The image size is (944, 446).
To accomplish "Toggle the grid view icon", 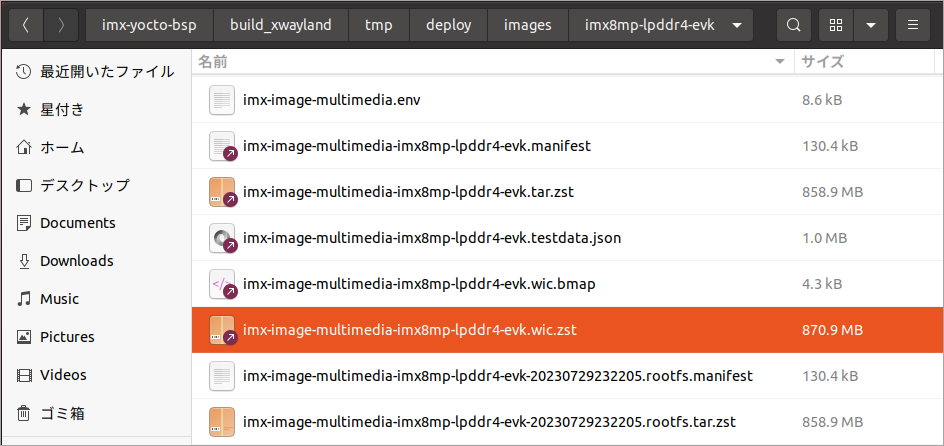I will pos(835,25).
